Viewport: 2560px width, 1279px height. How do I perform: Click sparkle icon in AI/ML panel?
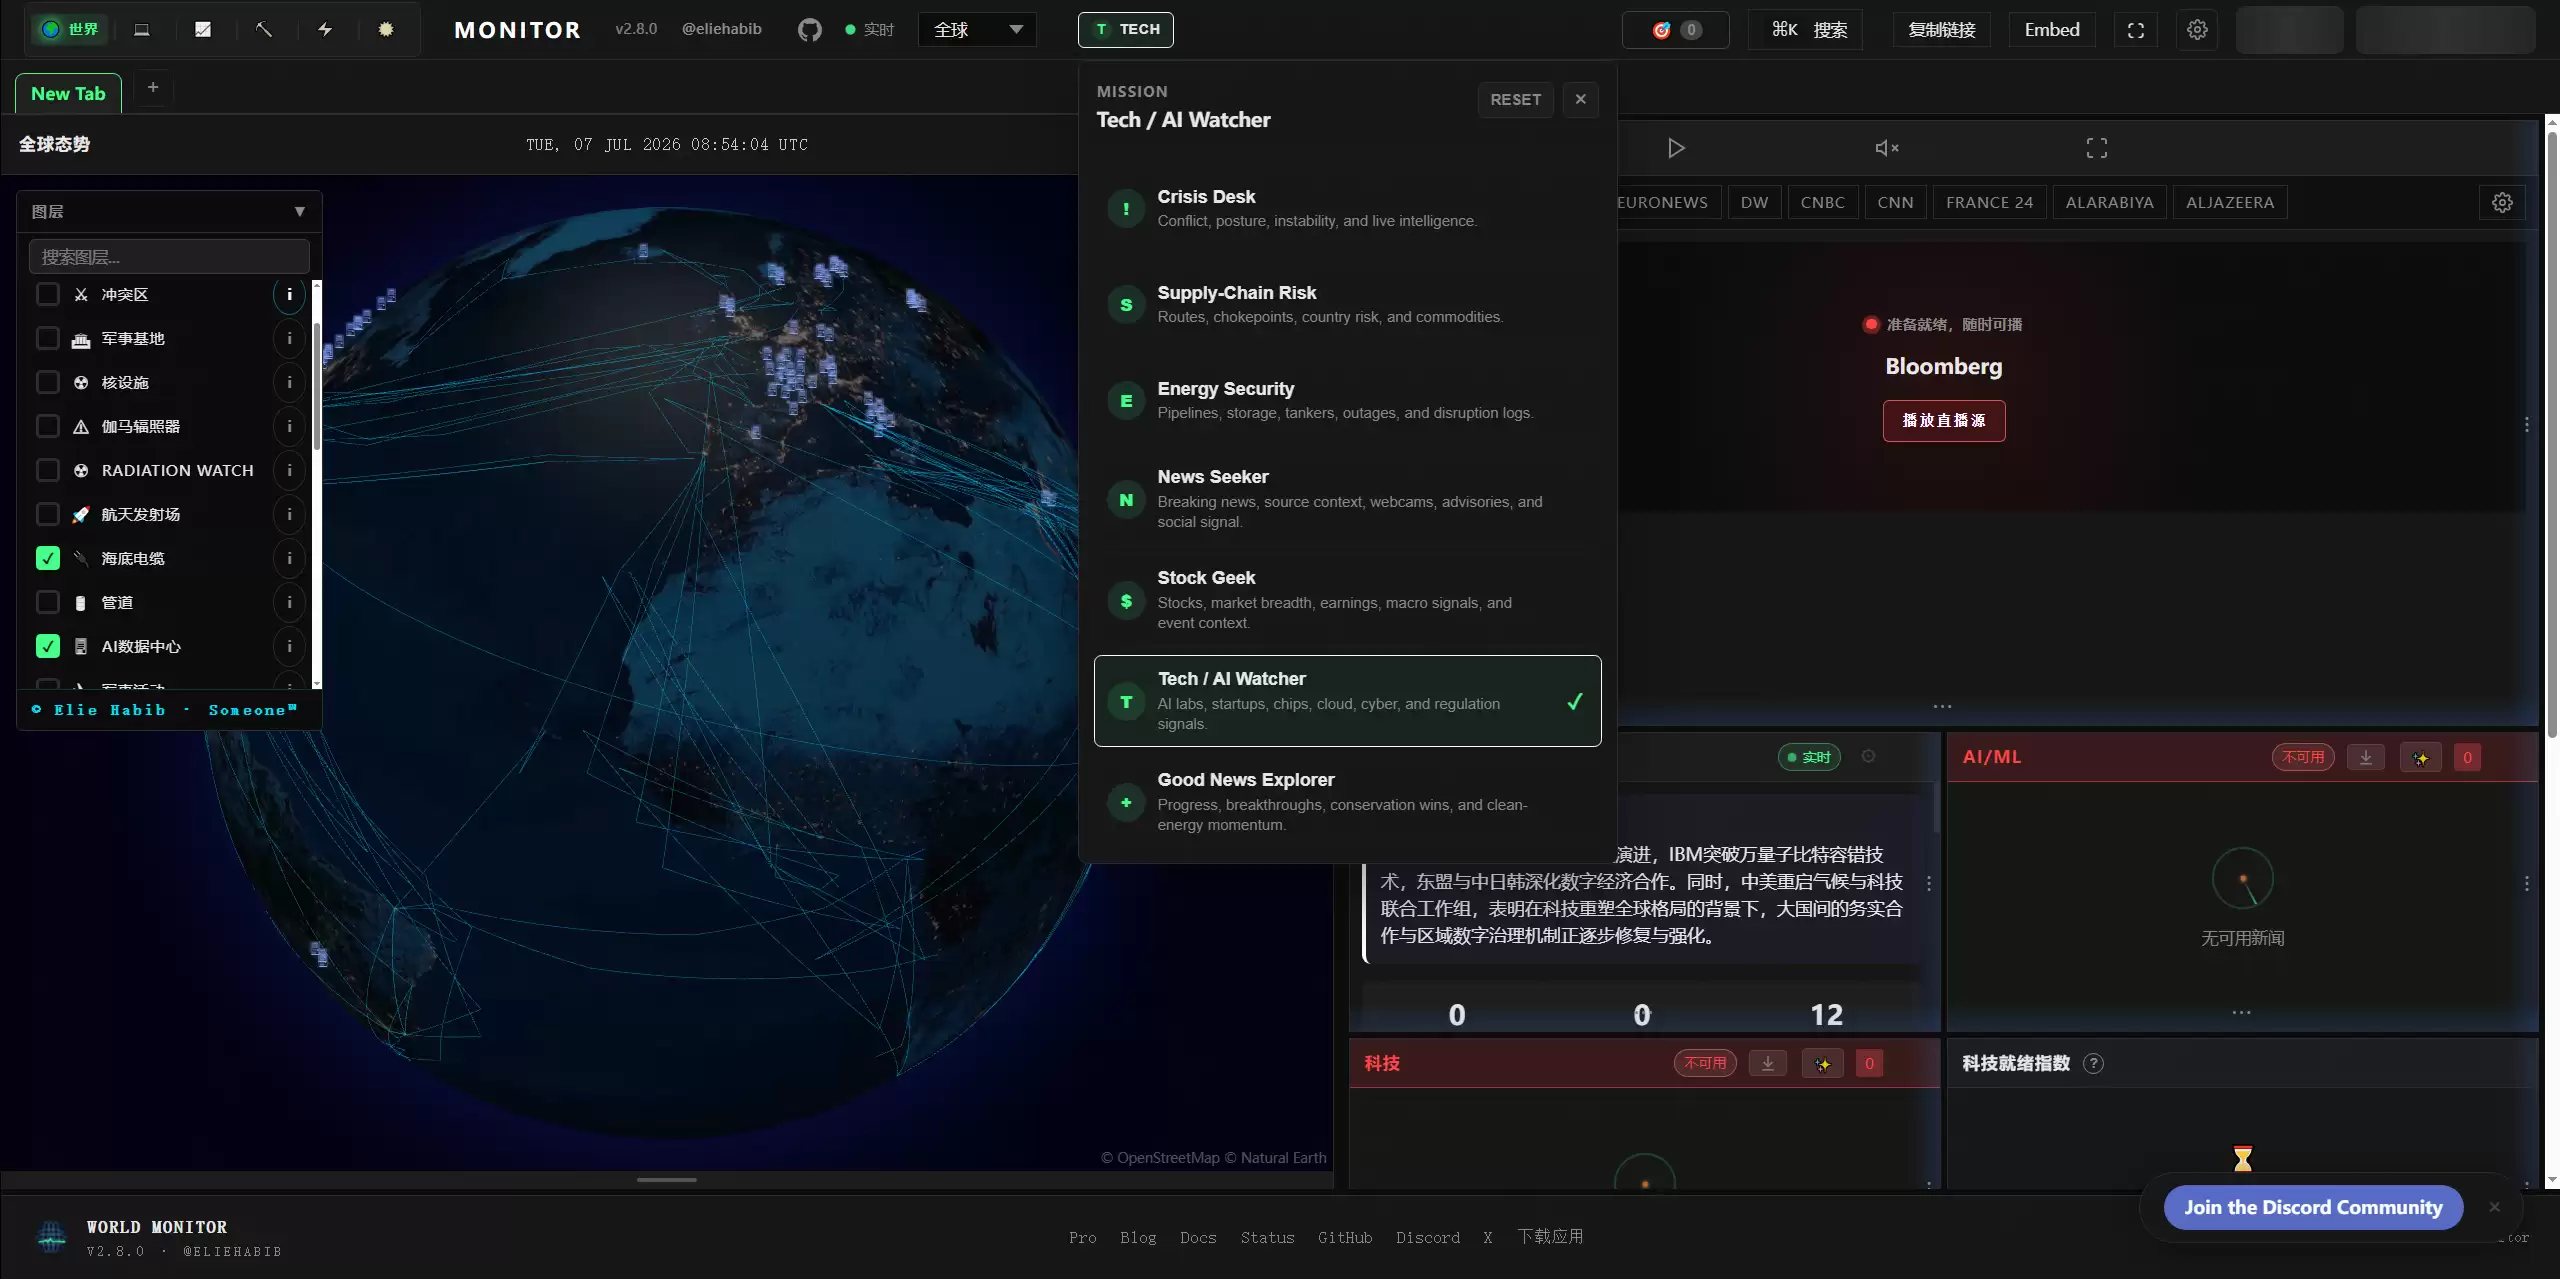tap(2421, 757)
